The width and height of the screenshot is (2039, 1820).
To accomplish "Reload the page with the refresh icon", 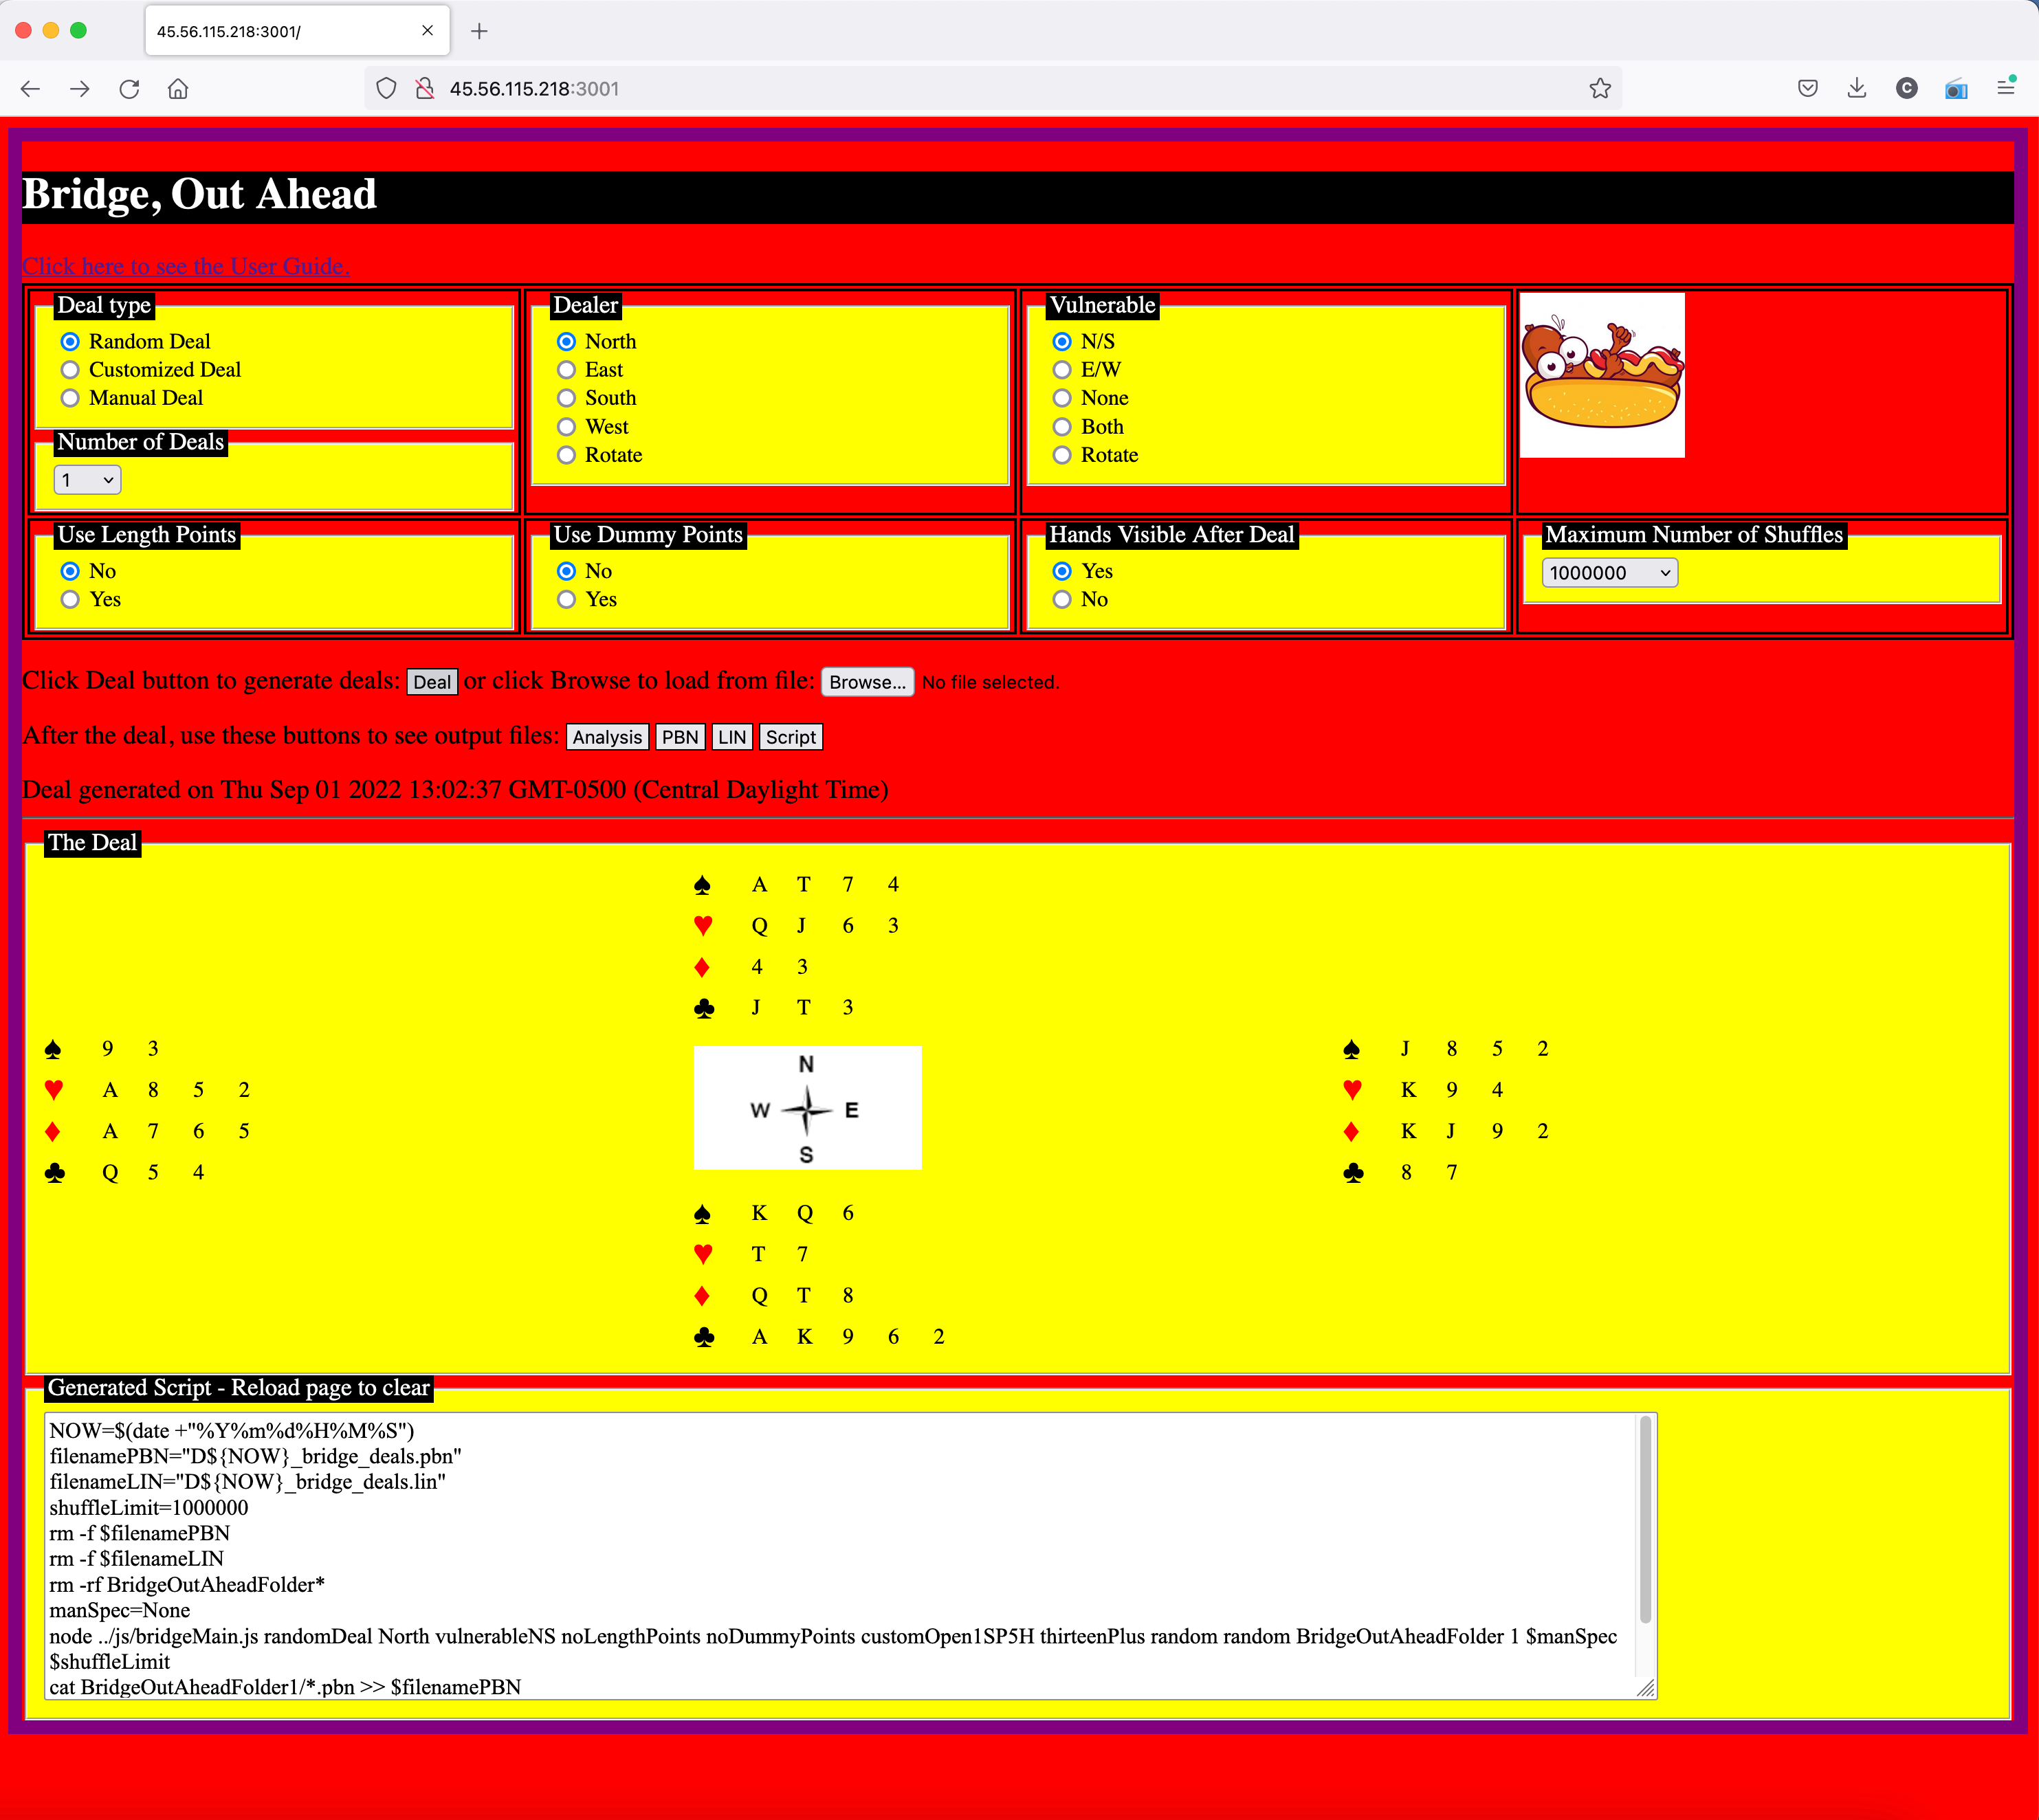I will (129, 89).
